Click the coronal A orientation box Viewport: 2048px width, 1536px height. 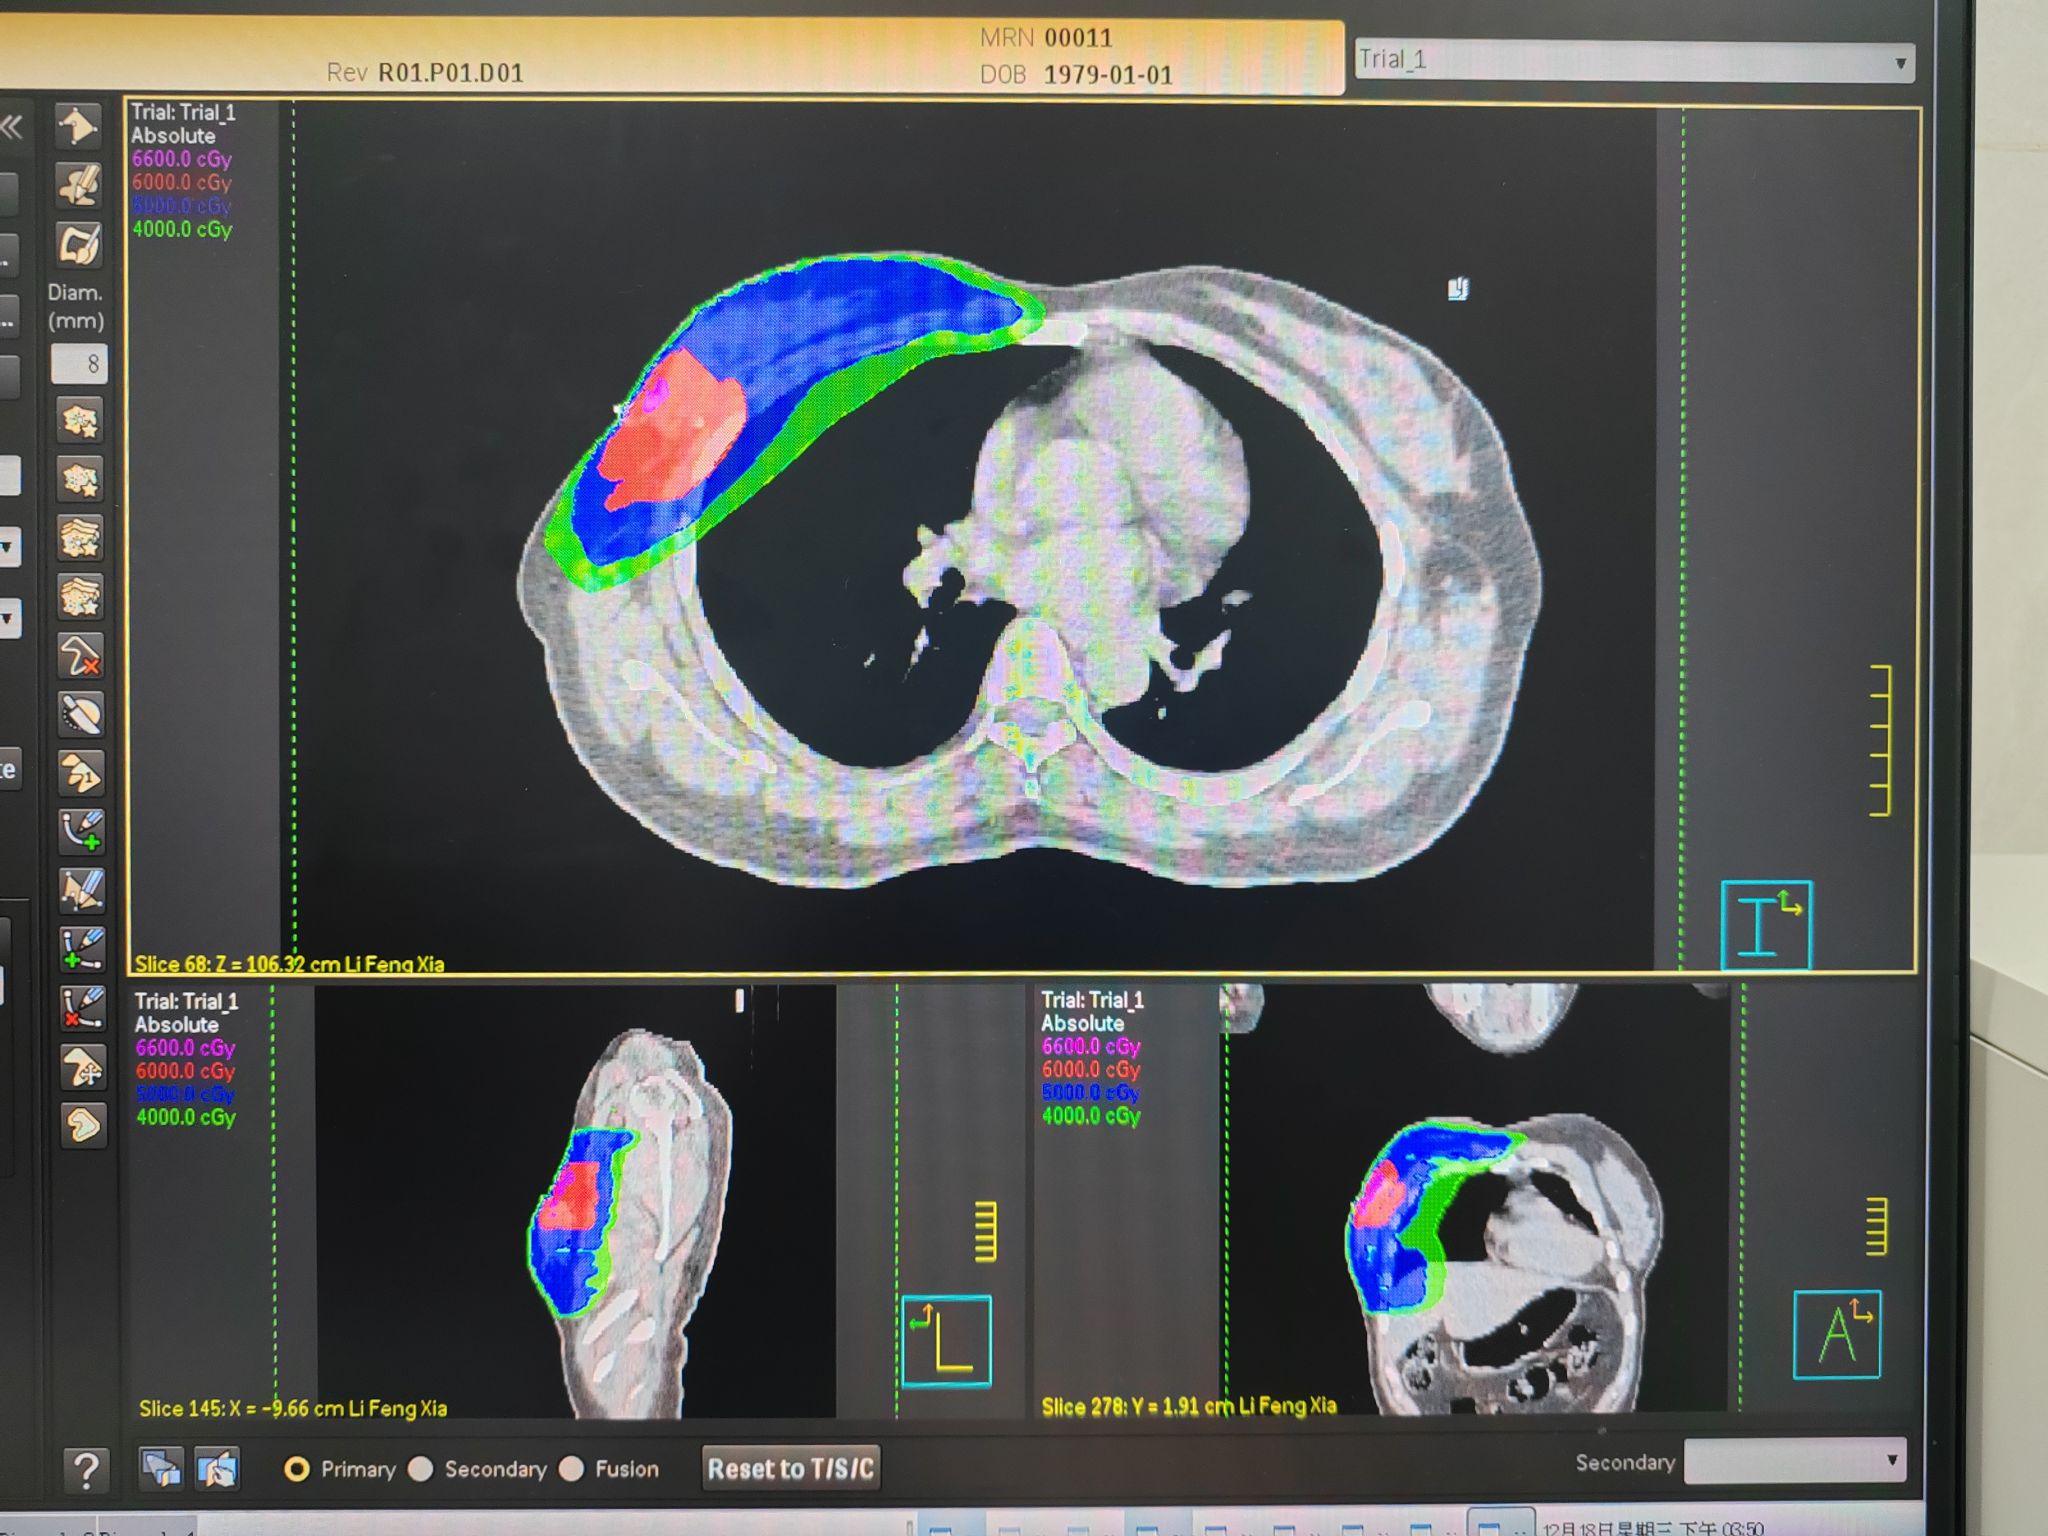[x=1836, y=1335]
